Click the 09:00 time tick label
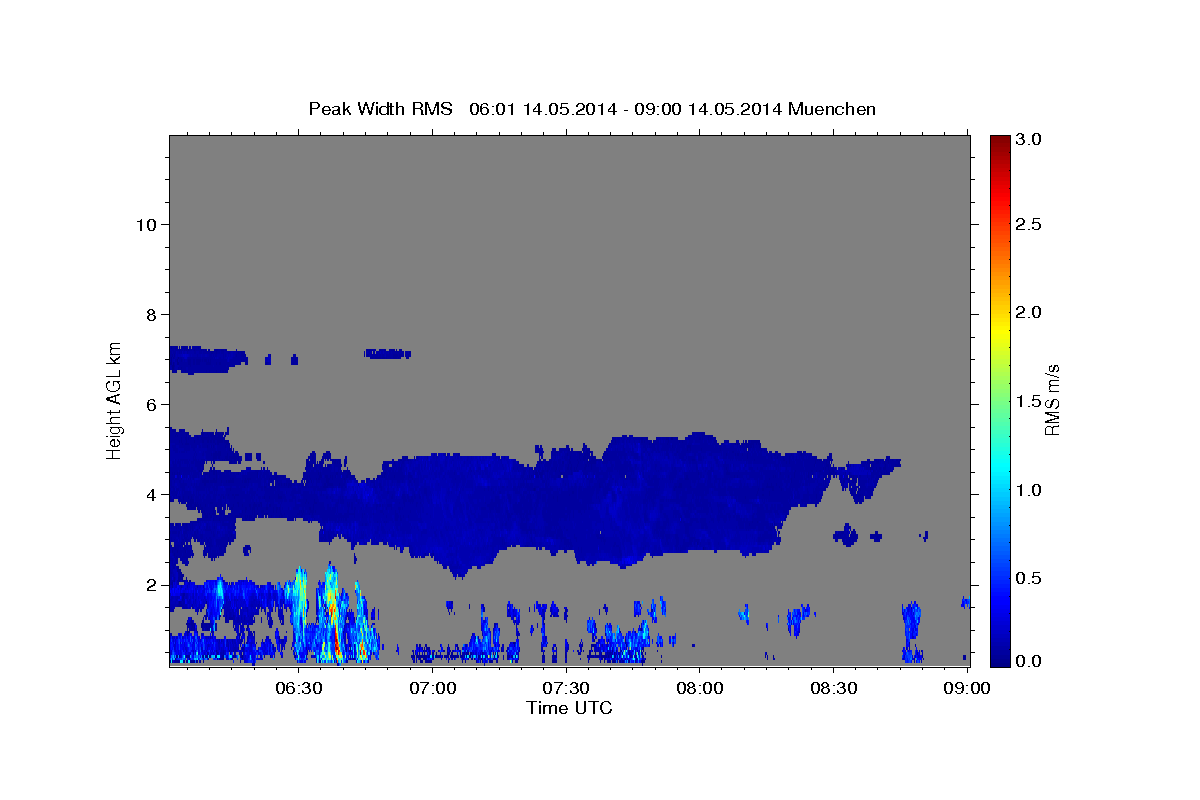This screenshot has width=1200, height=800. tap(968, 688)
